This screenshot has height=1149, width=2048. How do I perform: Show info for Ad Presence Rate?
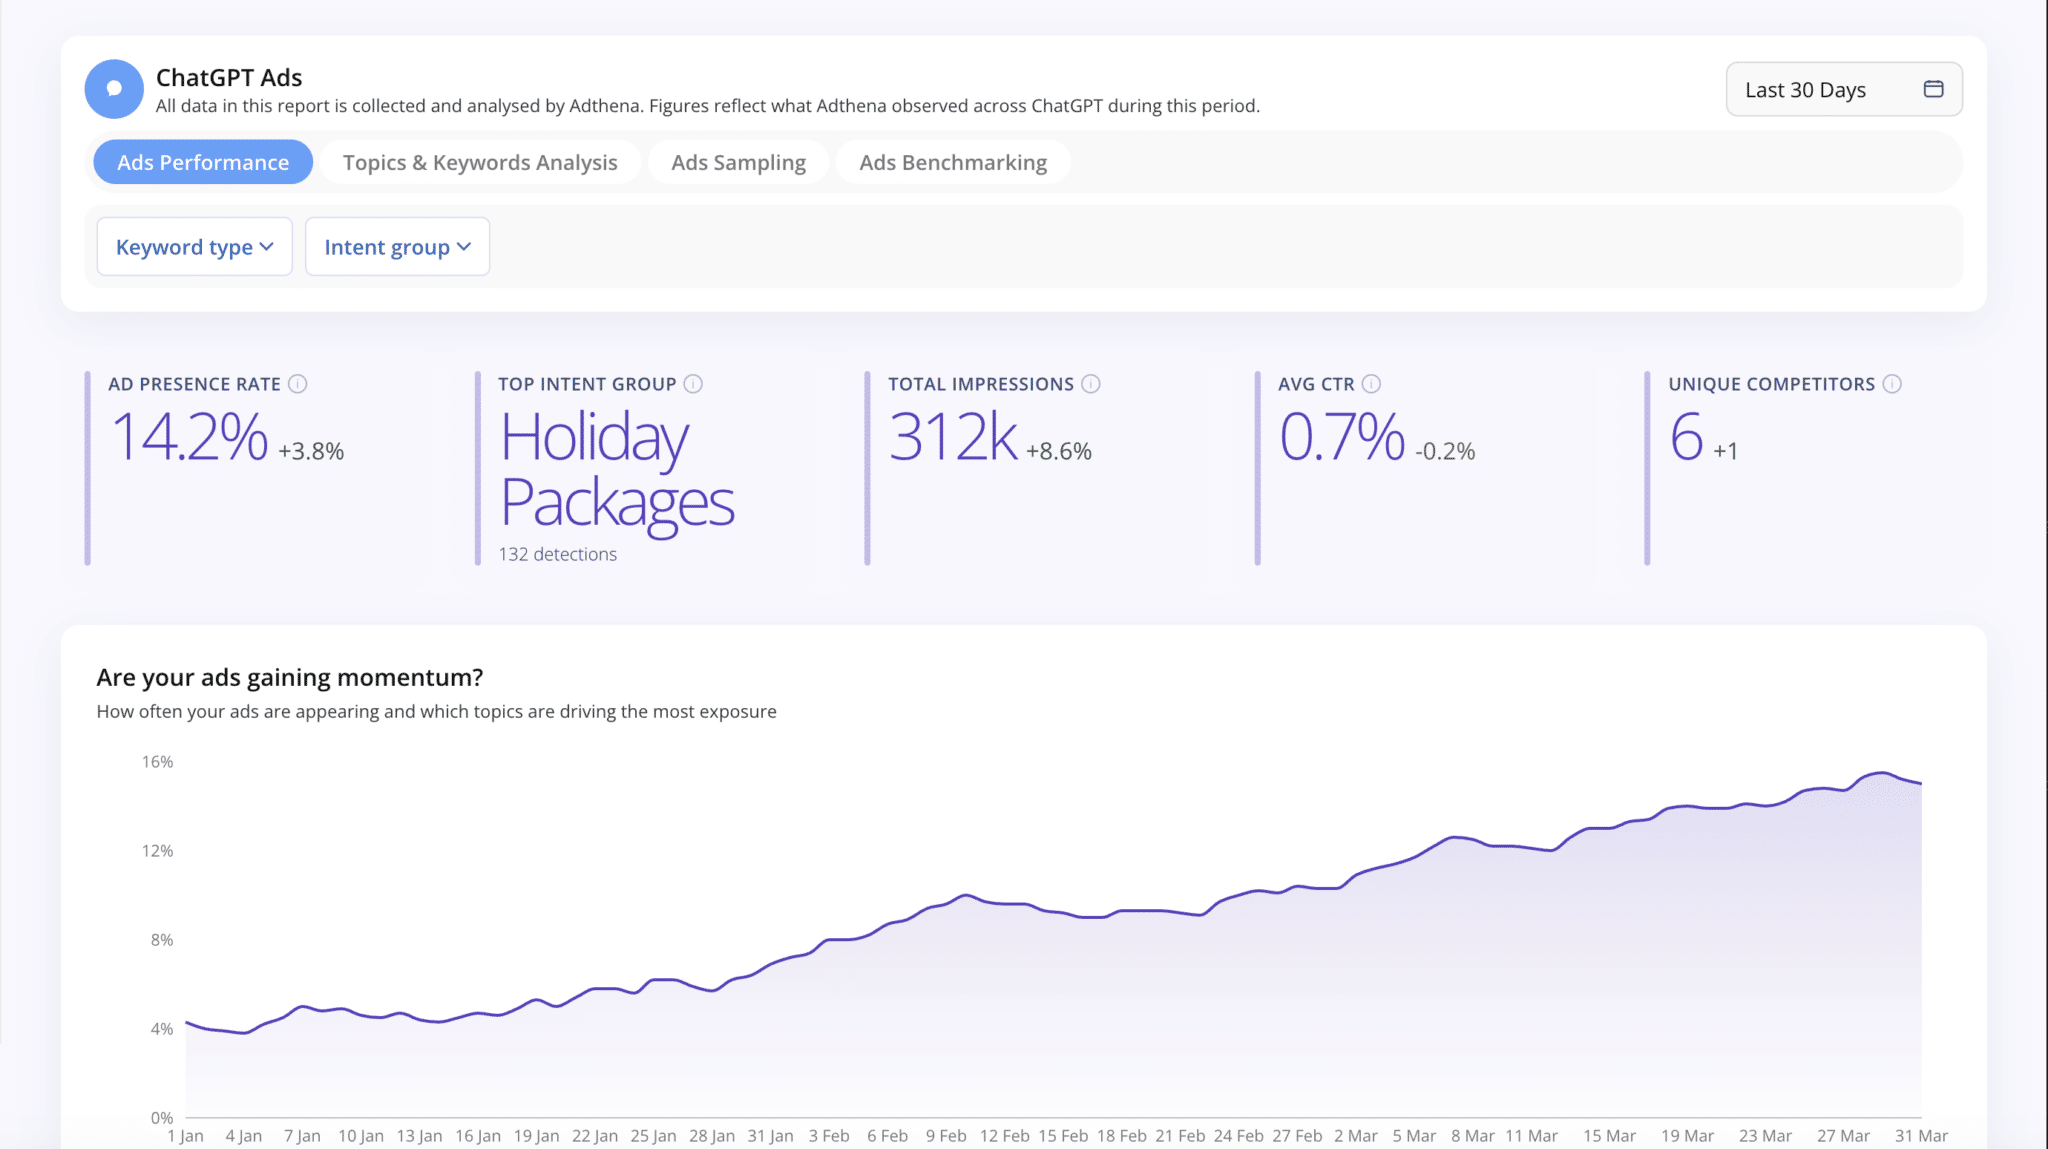[298, 384]
